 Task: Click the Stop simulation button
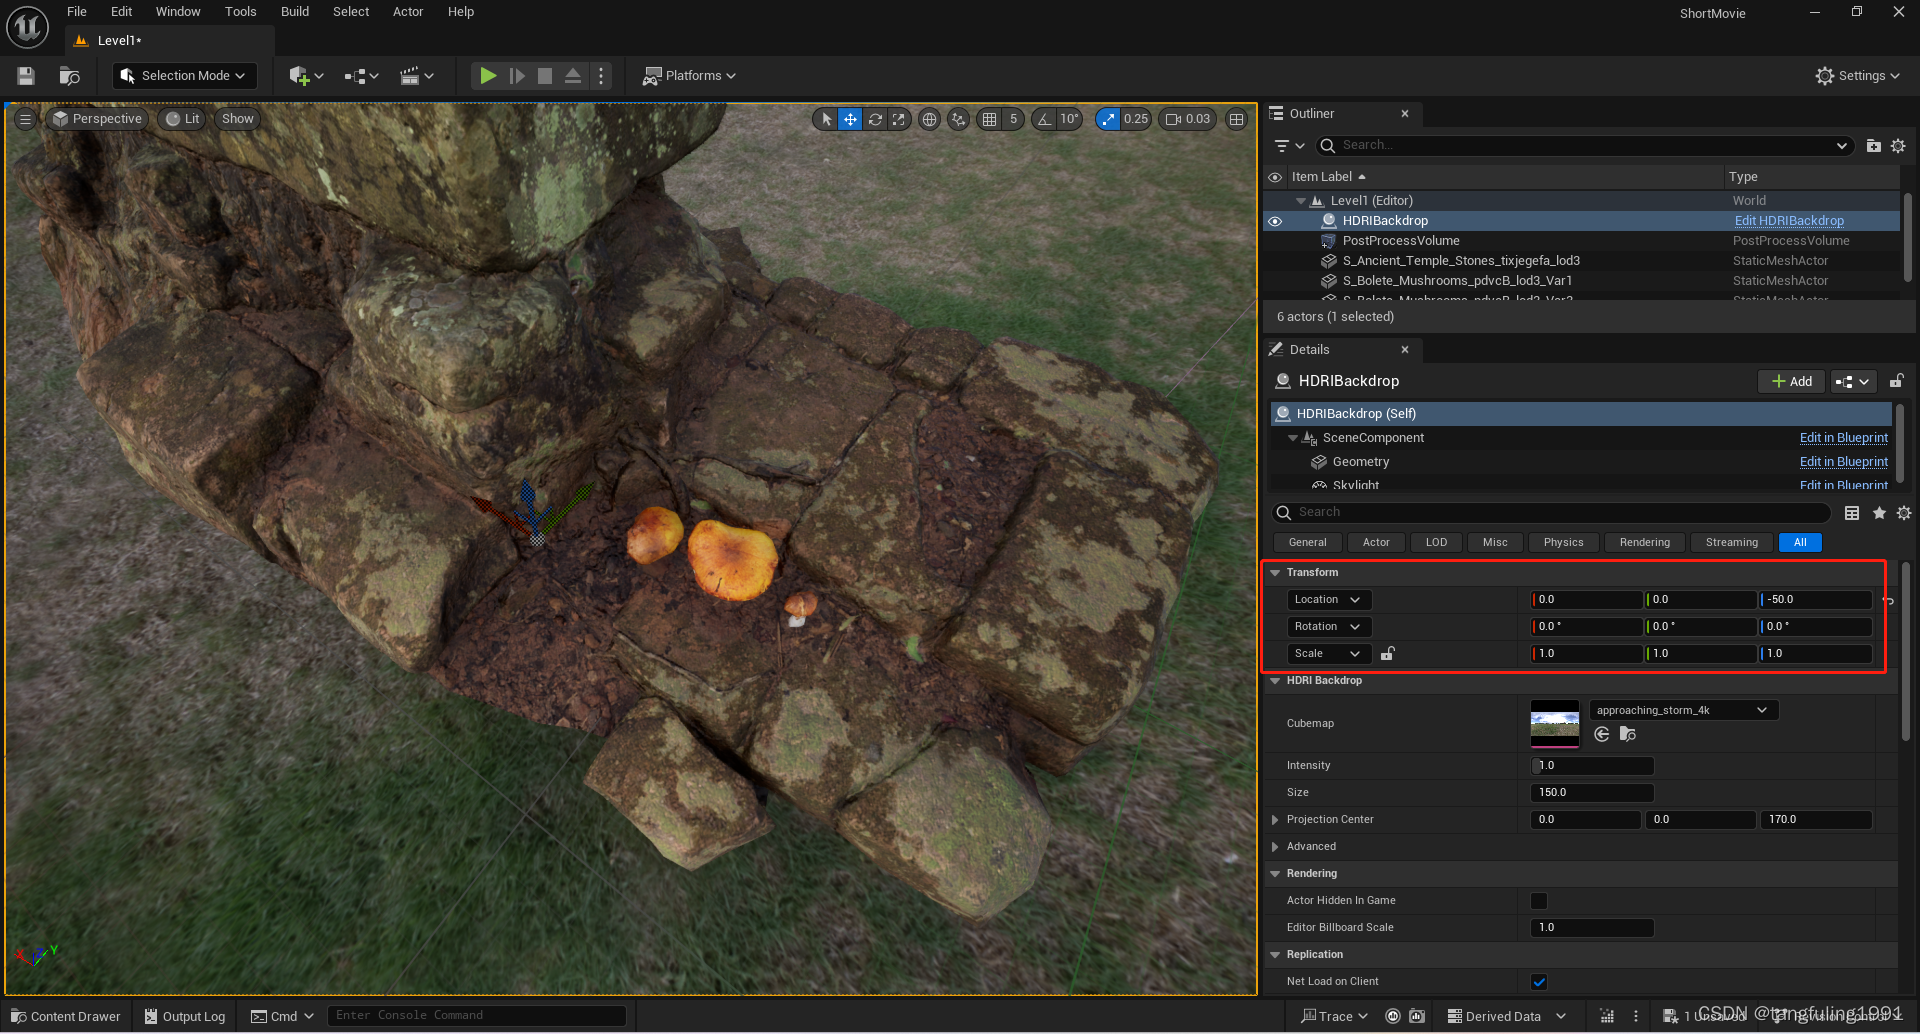[x=545, y=76]
